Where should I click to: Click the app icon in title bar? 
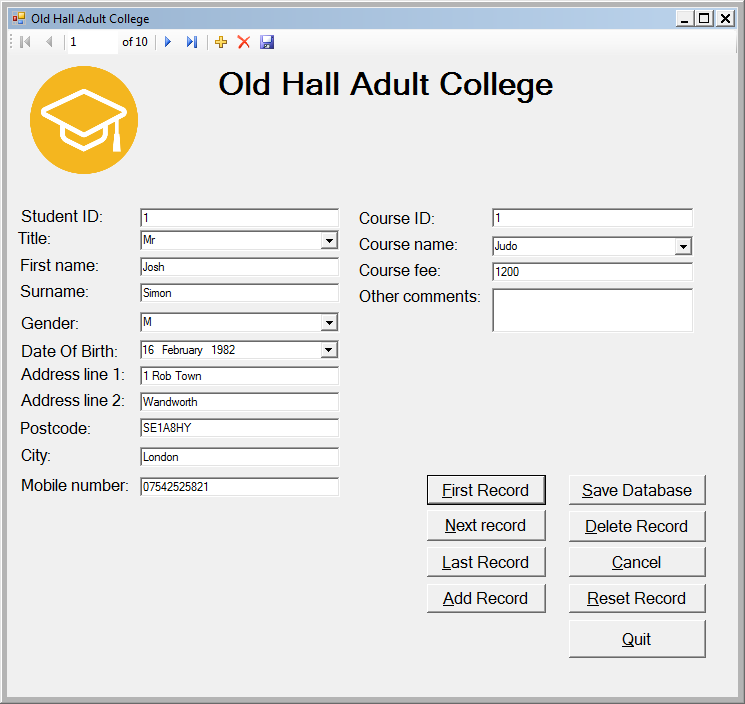point(19,19)
